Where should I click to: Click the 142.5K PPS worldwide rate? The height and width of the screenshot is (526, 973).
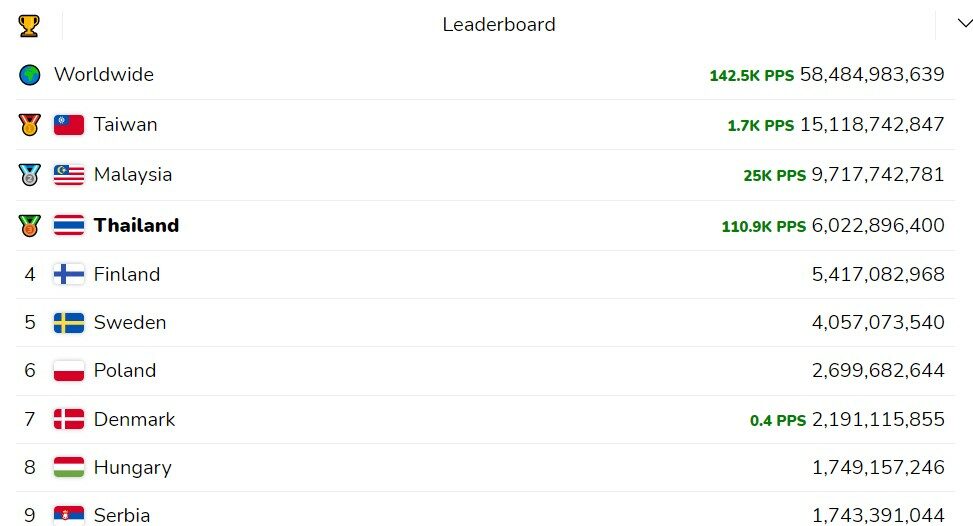(x=751, y=76)
